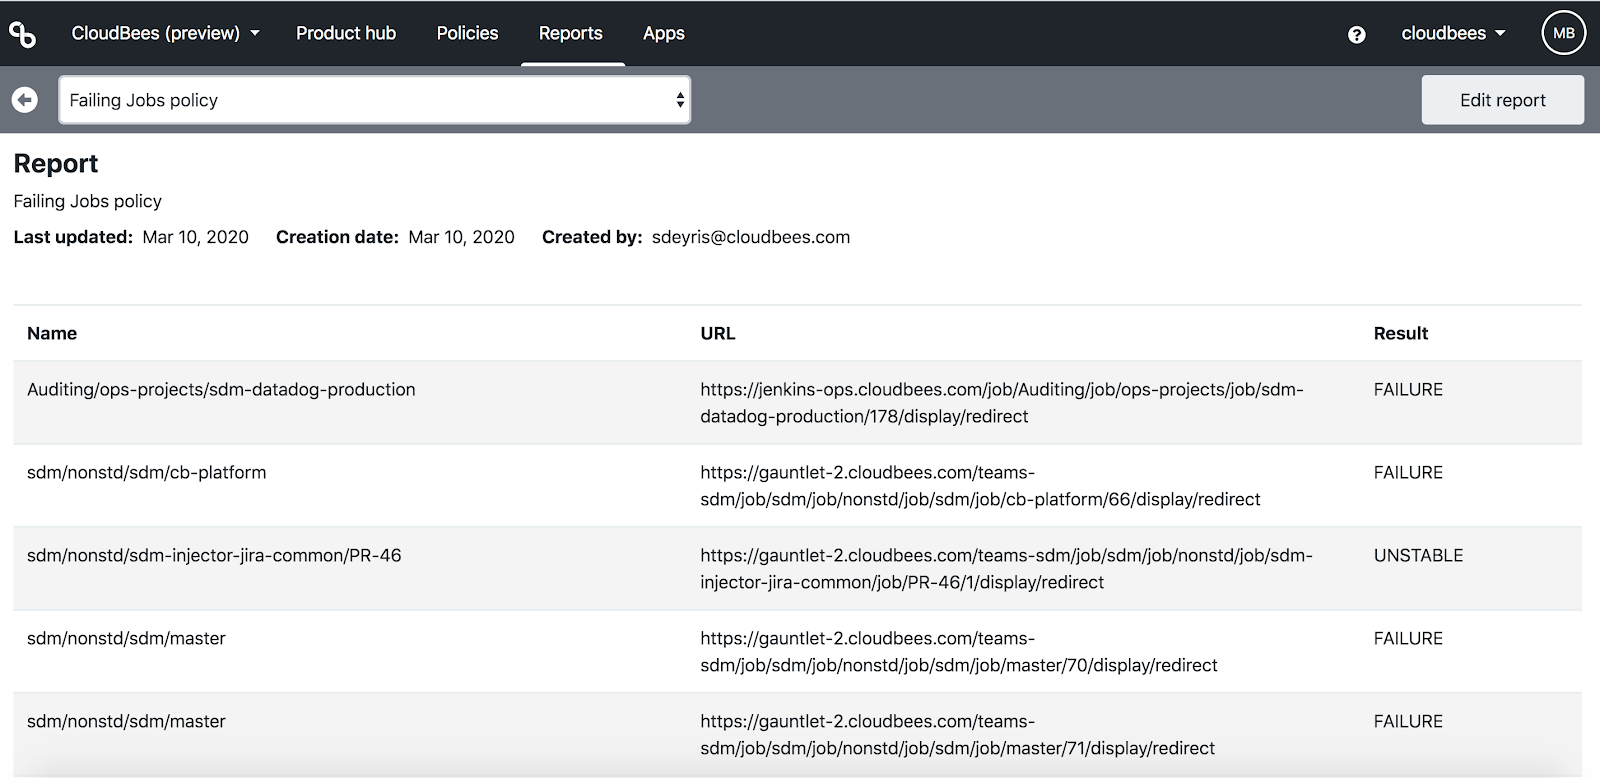This screenshot has width=1600, height=778.
Task: Click the Result column header
Action: tap(1400, 333)
